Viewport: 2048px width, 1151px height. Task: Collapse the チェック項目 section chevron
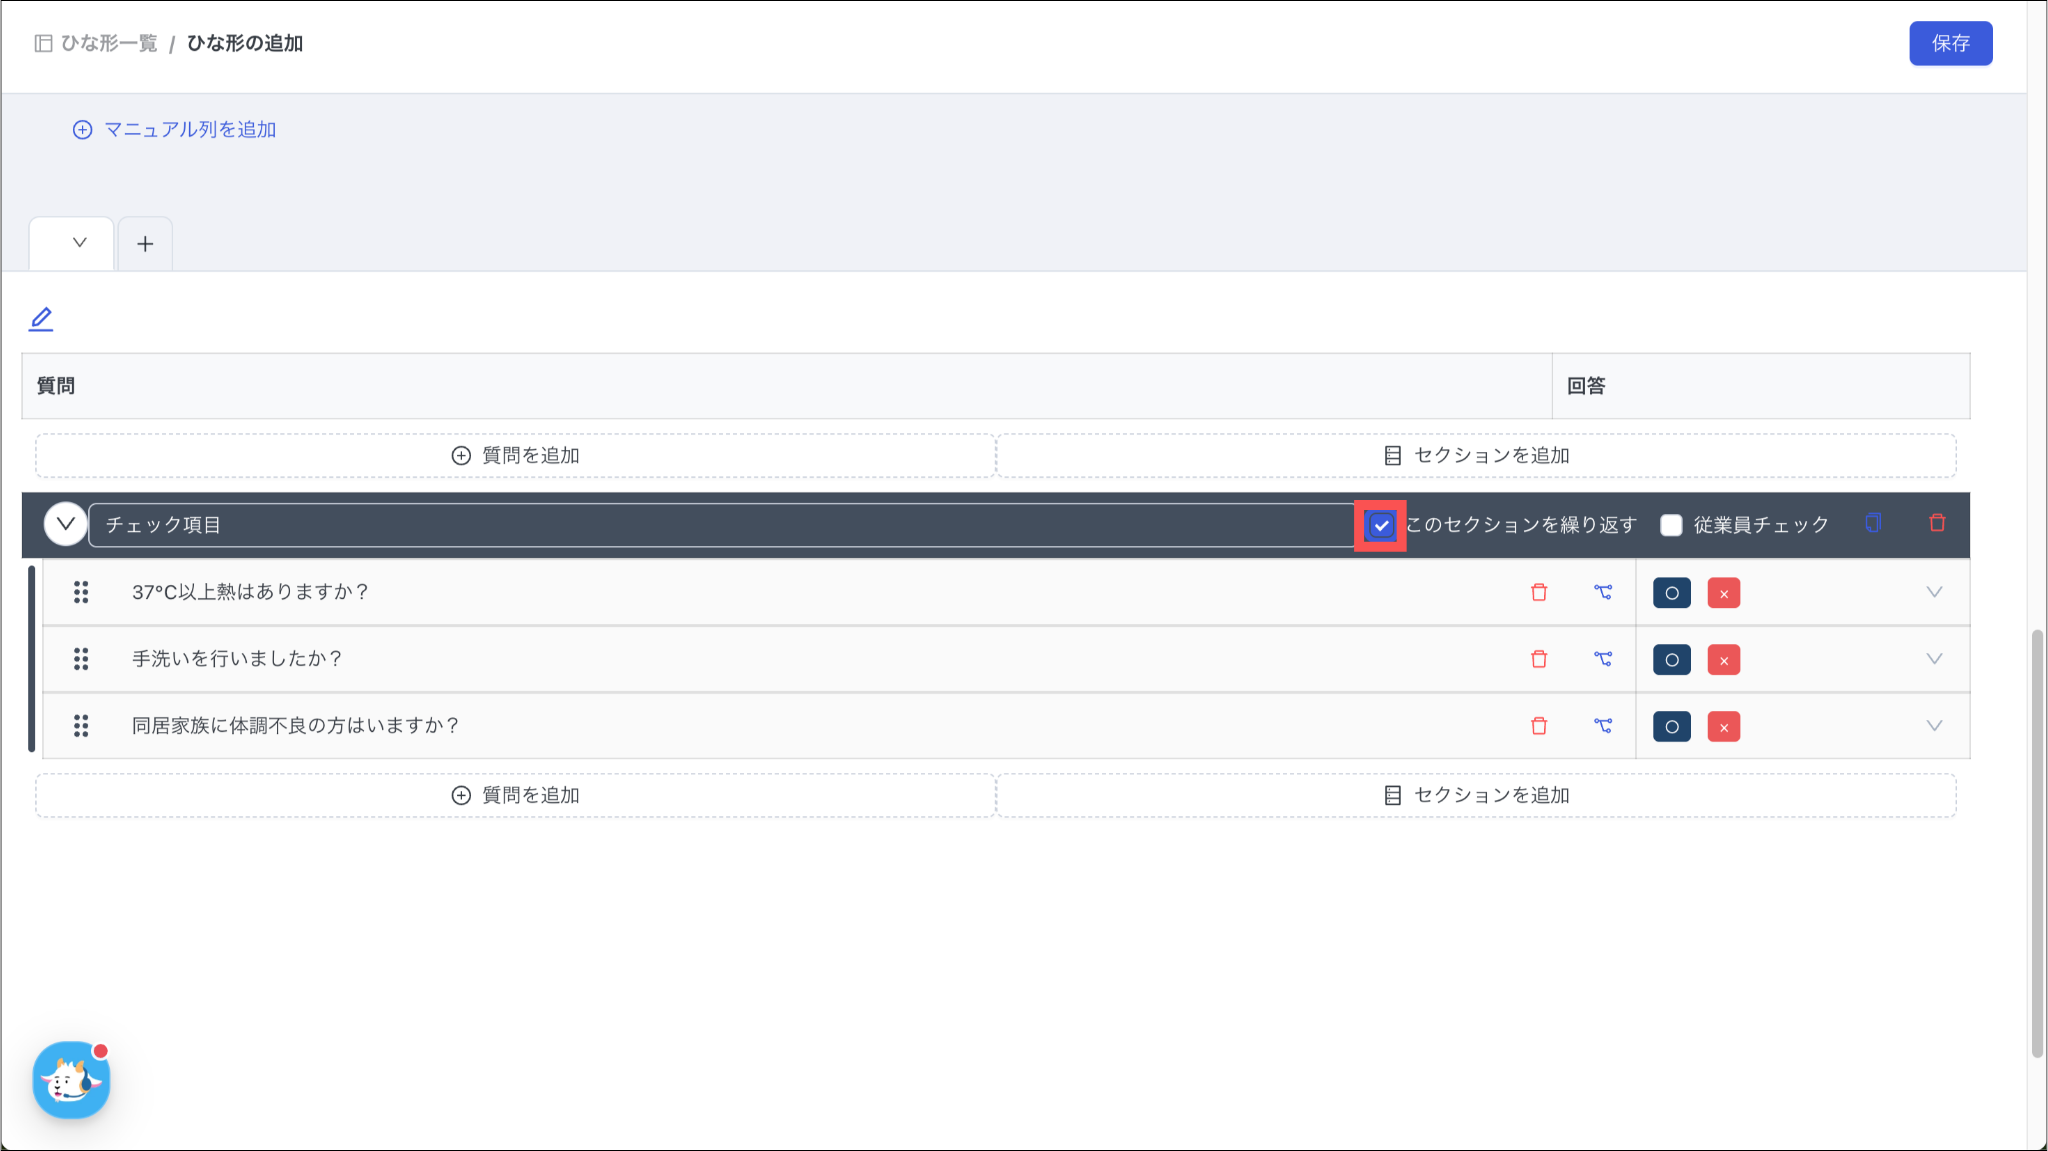[66, 524]
